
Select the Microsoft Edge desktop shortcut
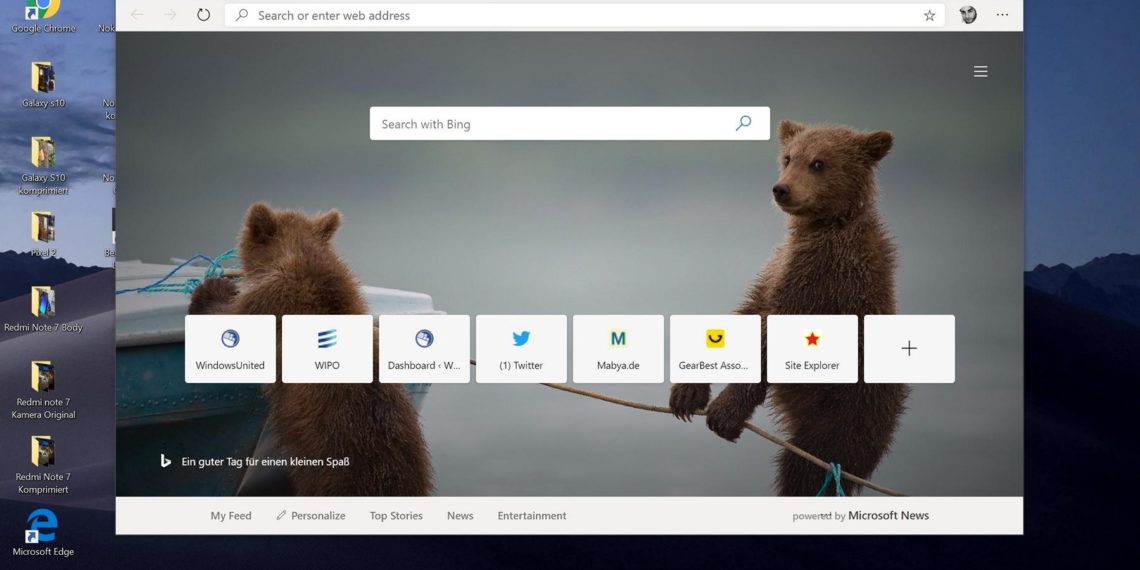click(x=42, y=531)
